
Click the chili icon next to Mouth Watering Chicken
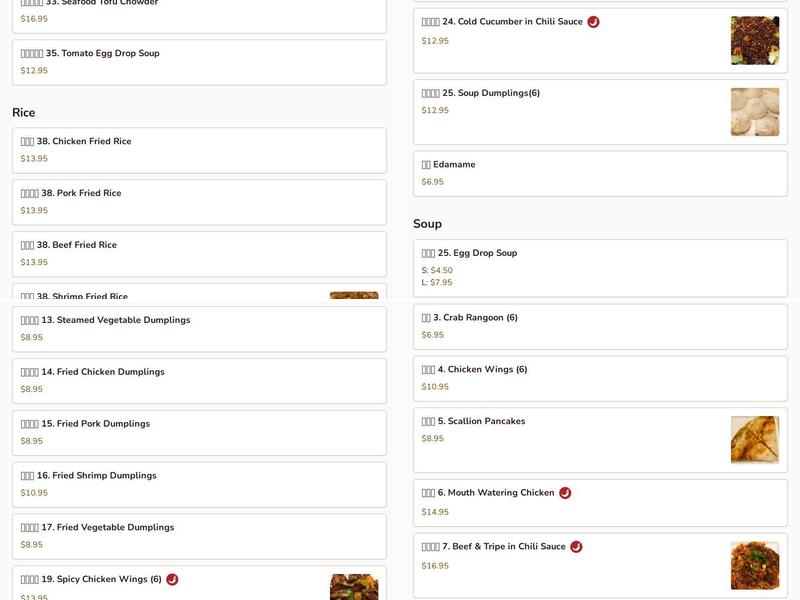point(565,493)
